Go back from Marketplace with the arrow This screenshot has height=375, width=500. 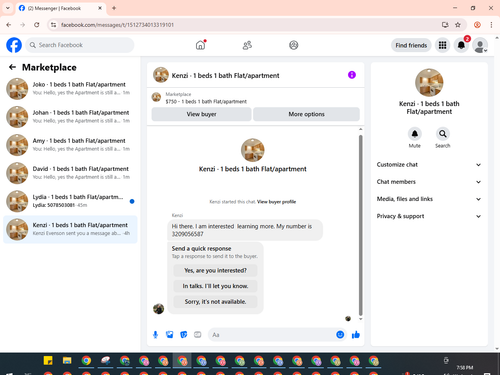(12, 67)
